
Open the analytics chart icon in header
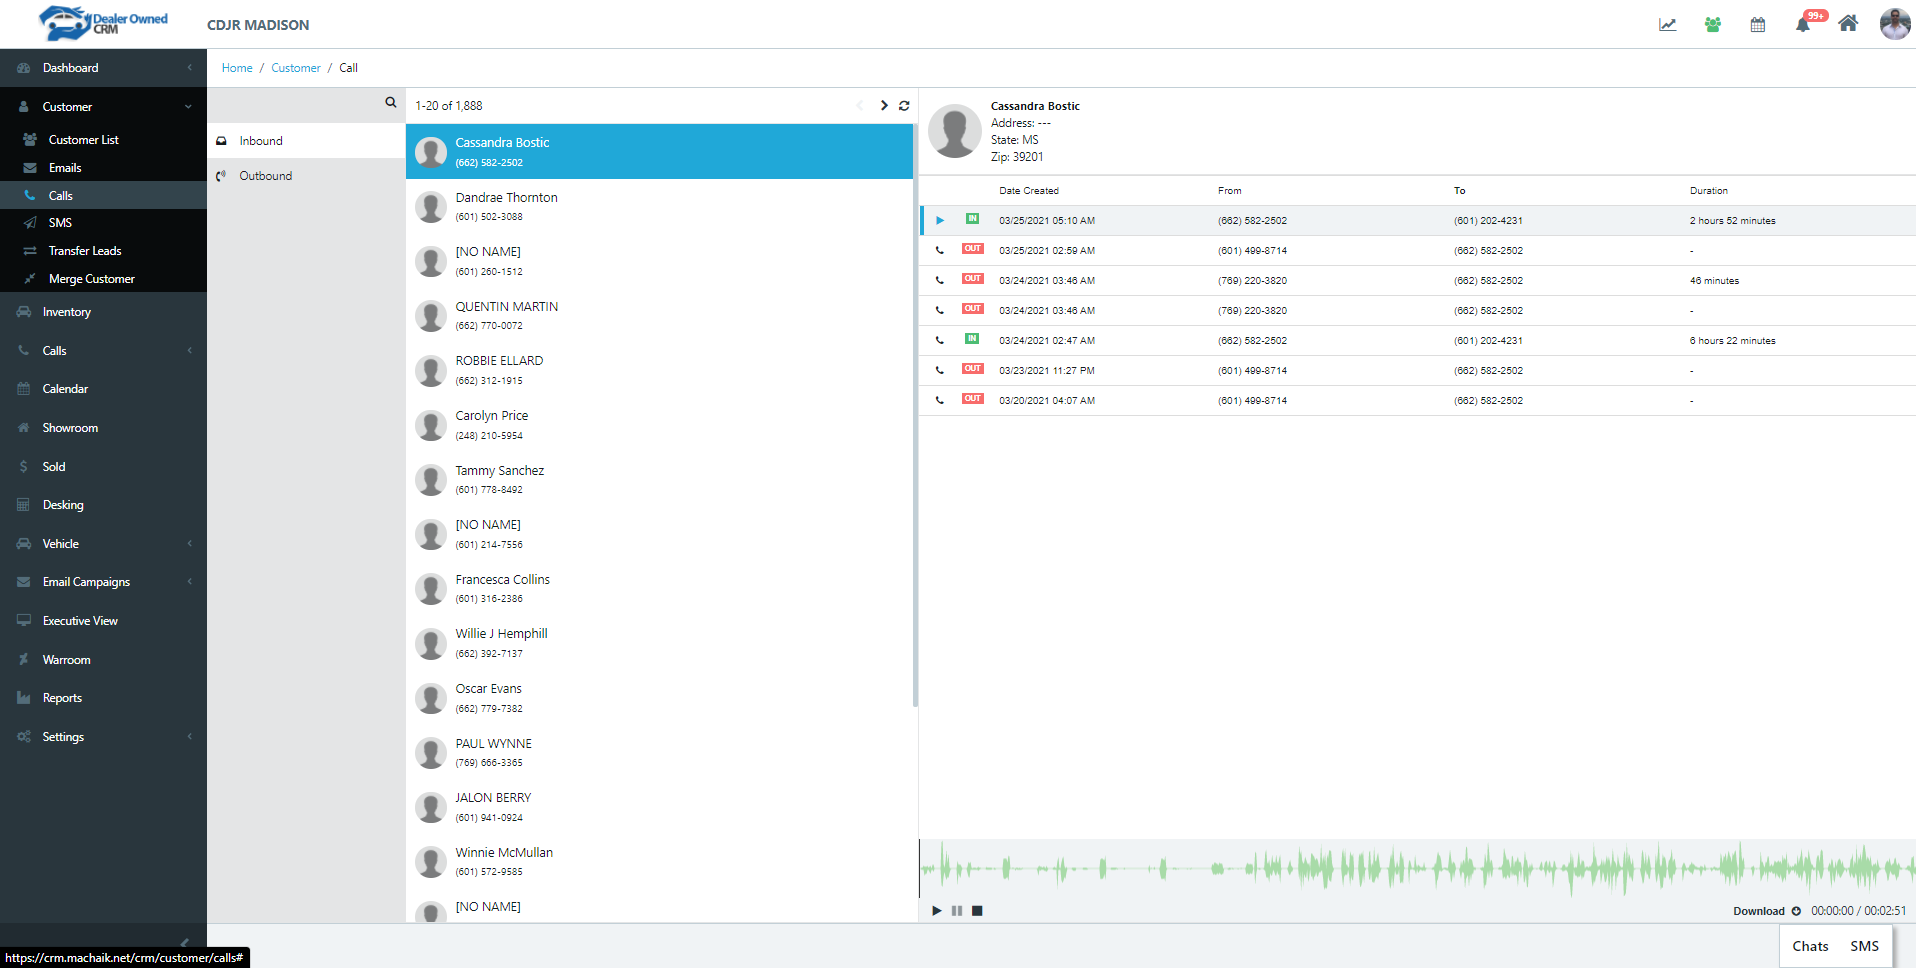tap(1667, 25)
